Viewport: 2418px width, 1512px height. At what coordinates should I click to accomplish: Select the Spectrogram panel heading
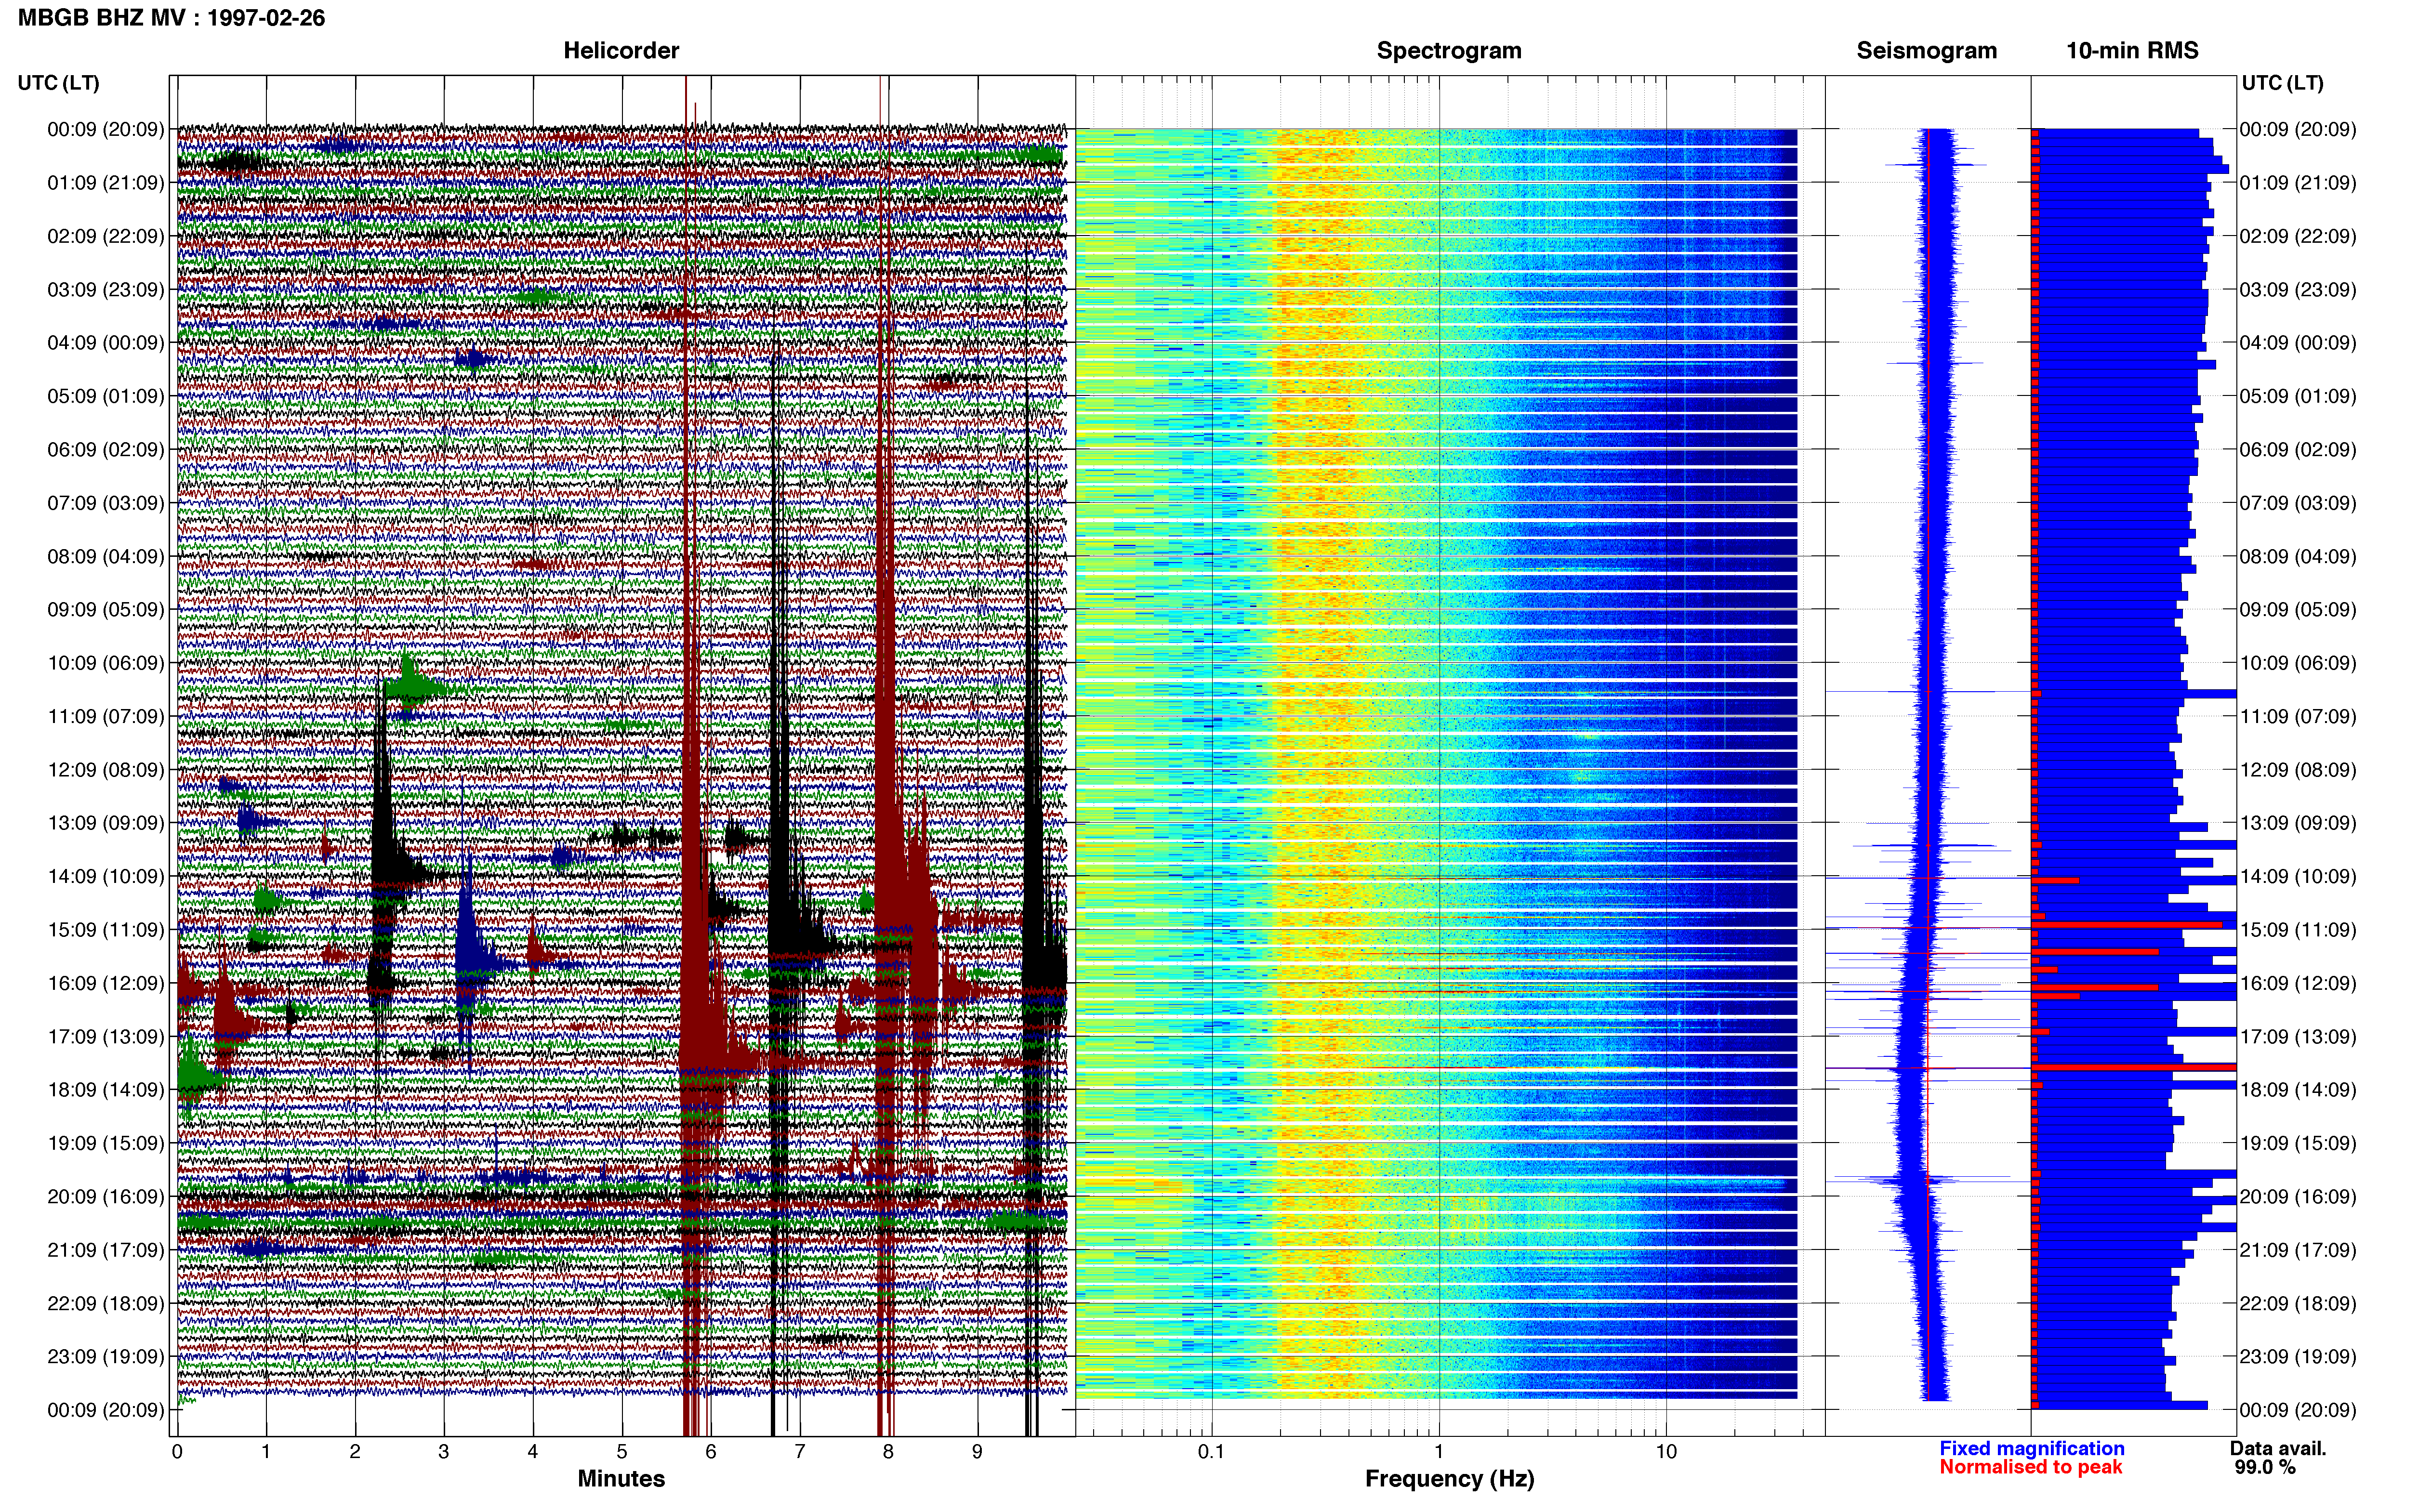pos(1449,51)
